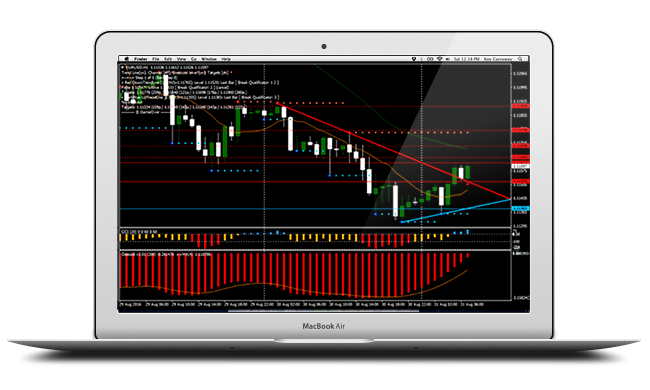This screenshot has width=650, height=390.
Task: Open the Edit menu
Action: click(168, 59)
